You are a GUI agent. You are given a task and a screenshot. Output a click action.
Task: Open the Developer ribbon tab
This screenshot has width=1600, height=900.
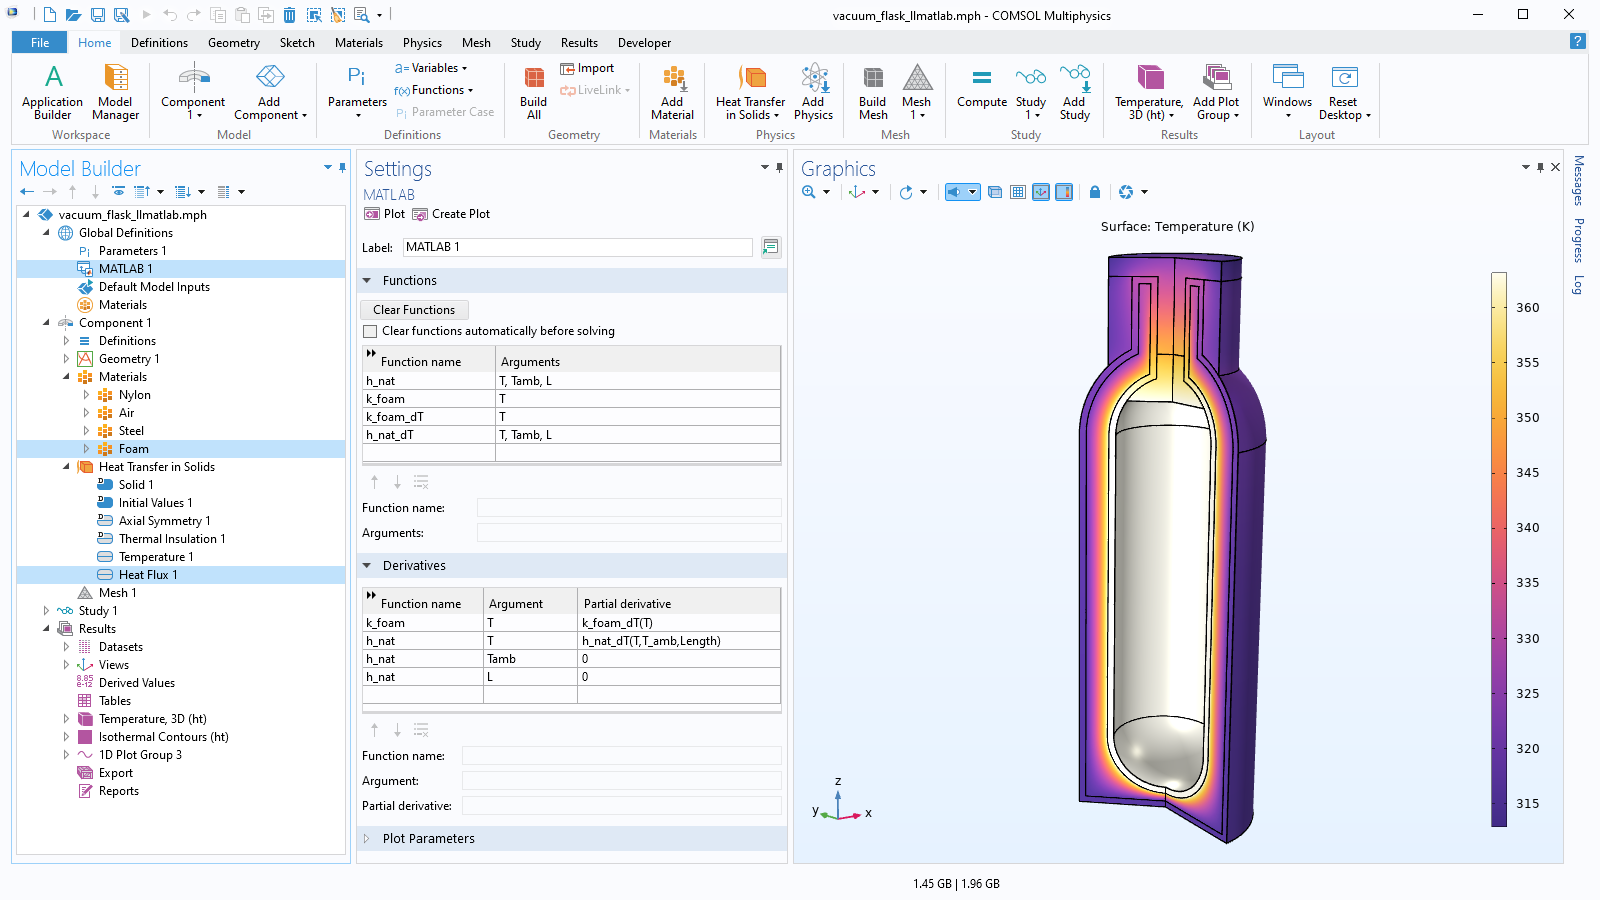pyautogui.click(x=645, y=43)
